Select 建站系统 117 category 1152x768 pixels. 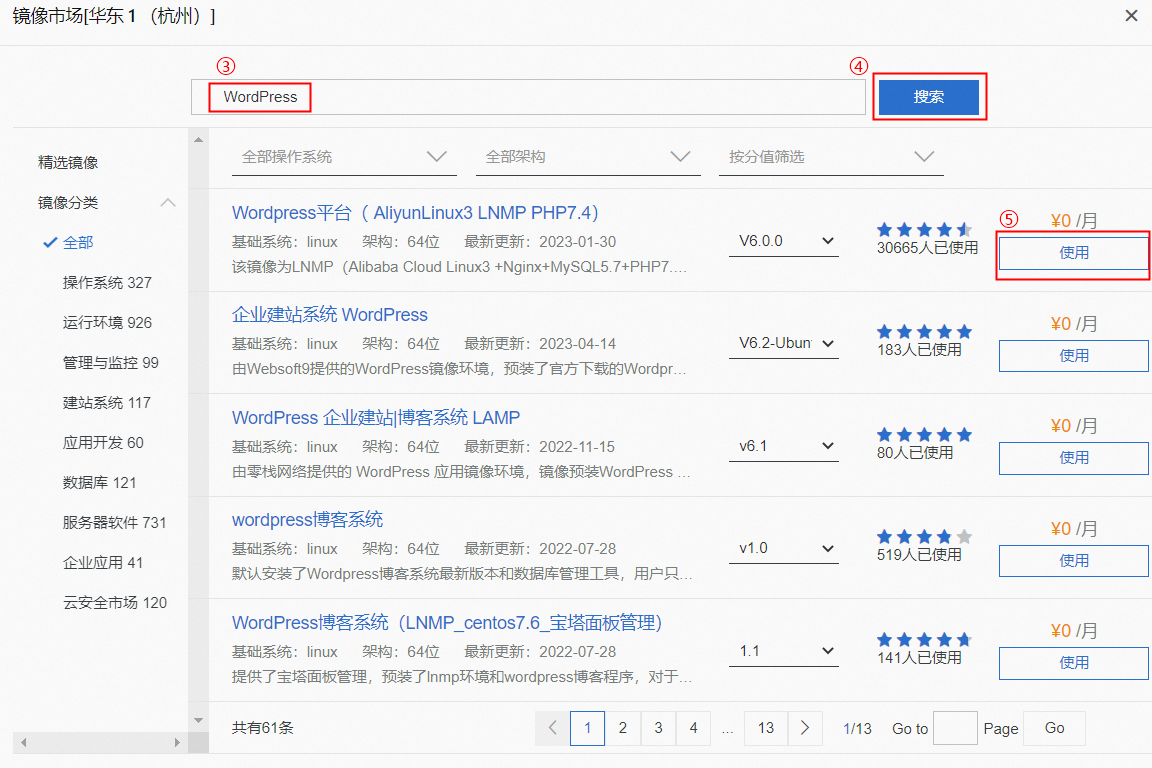point(107,403)
